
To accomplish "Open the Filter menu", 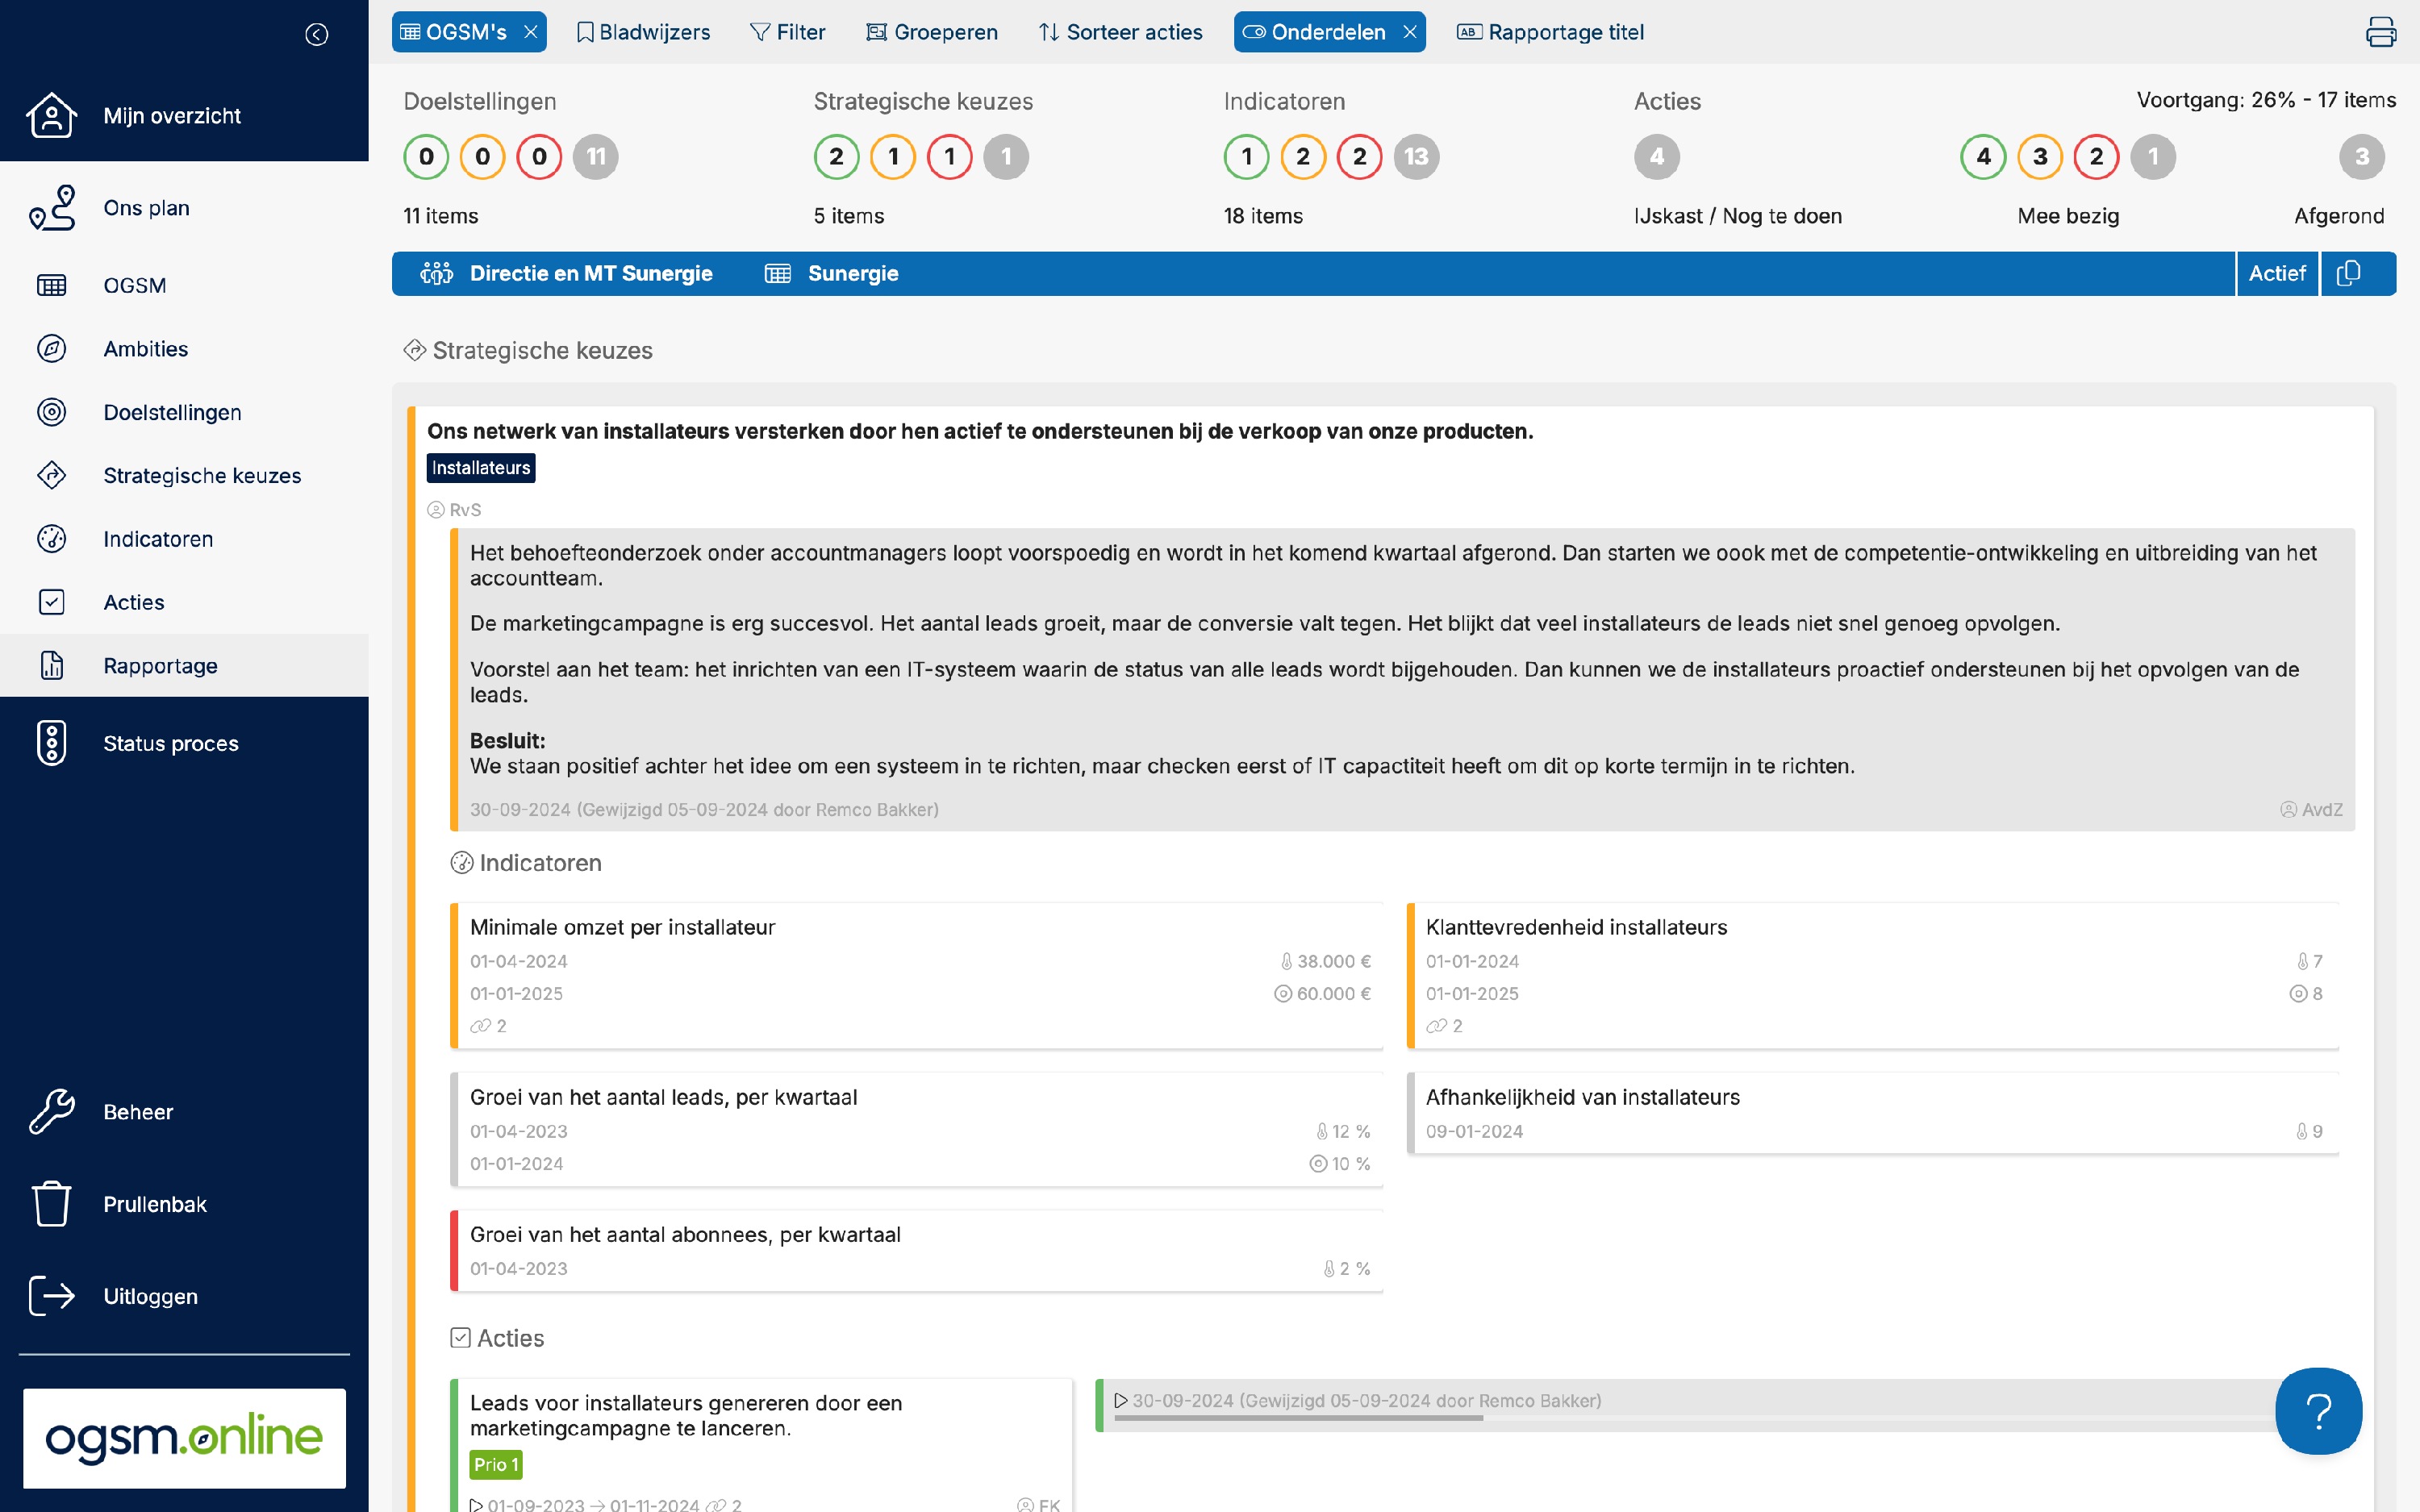I will point(787,32).
